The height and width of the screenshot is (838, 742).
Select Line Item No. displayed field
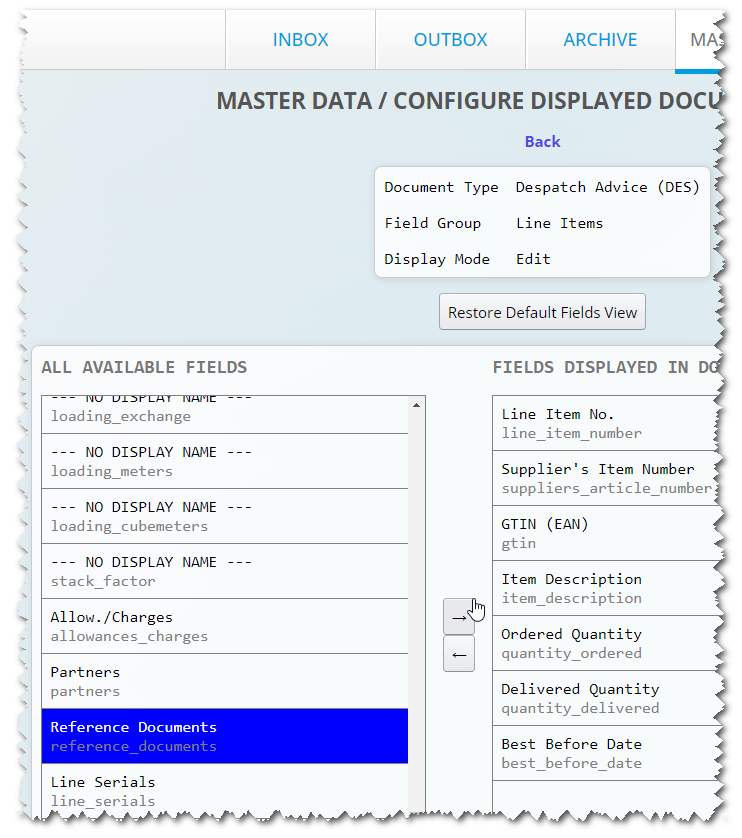tap(607, 423)
